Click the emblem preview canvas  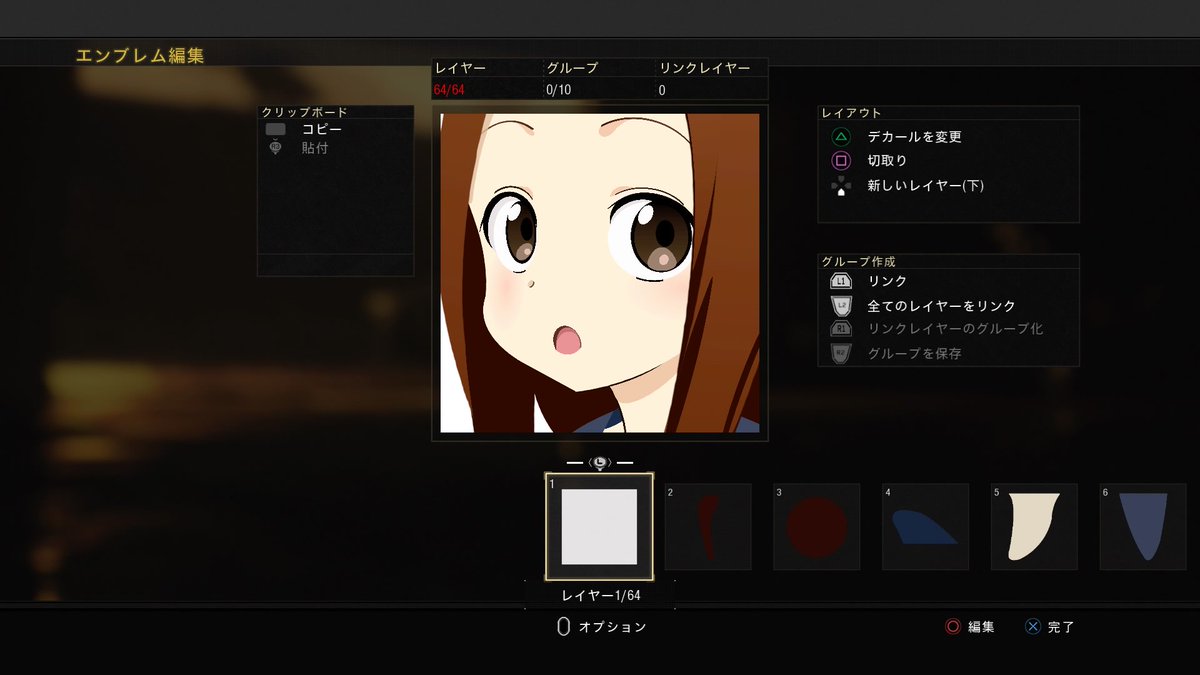pos(600,273)
